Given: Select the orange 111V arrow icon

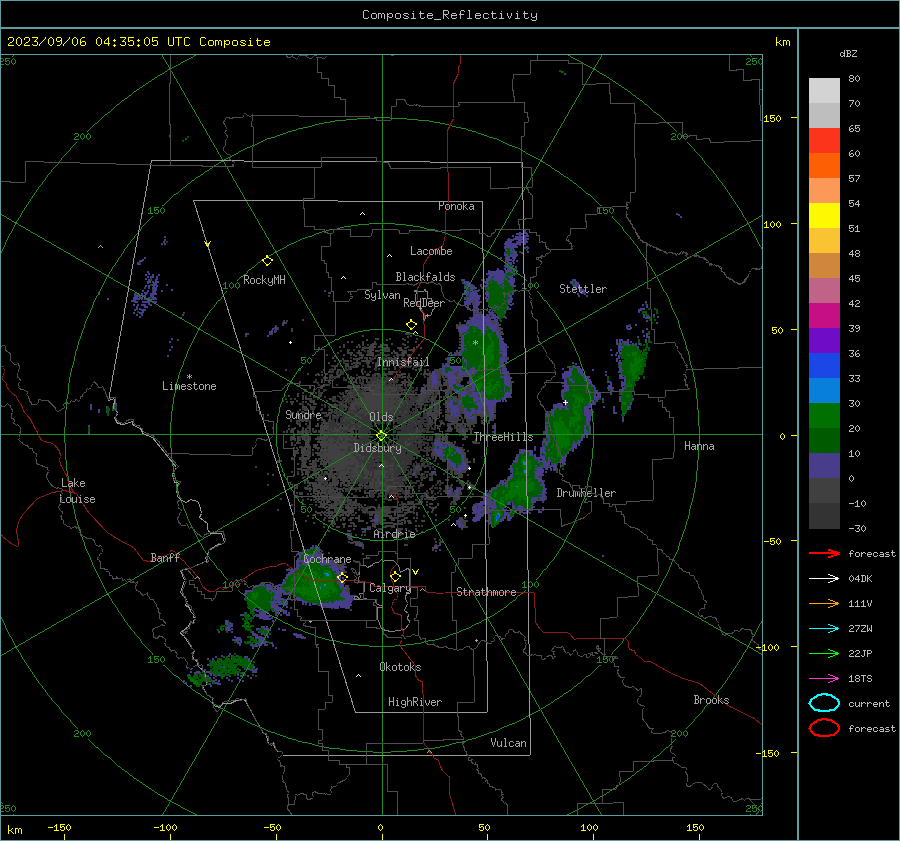Looking at the screenshot, I should pyautogui.click(x=824, y=603).
